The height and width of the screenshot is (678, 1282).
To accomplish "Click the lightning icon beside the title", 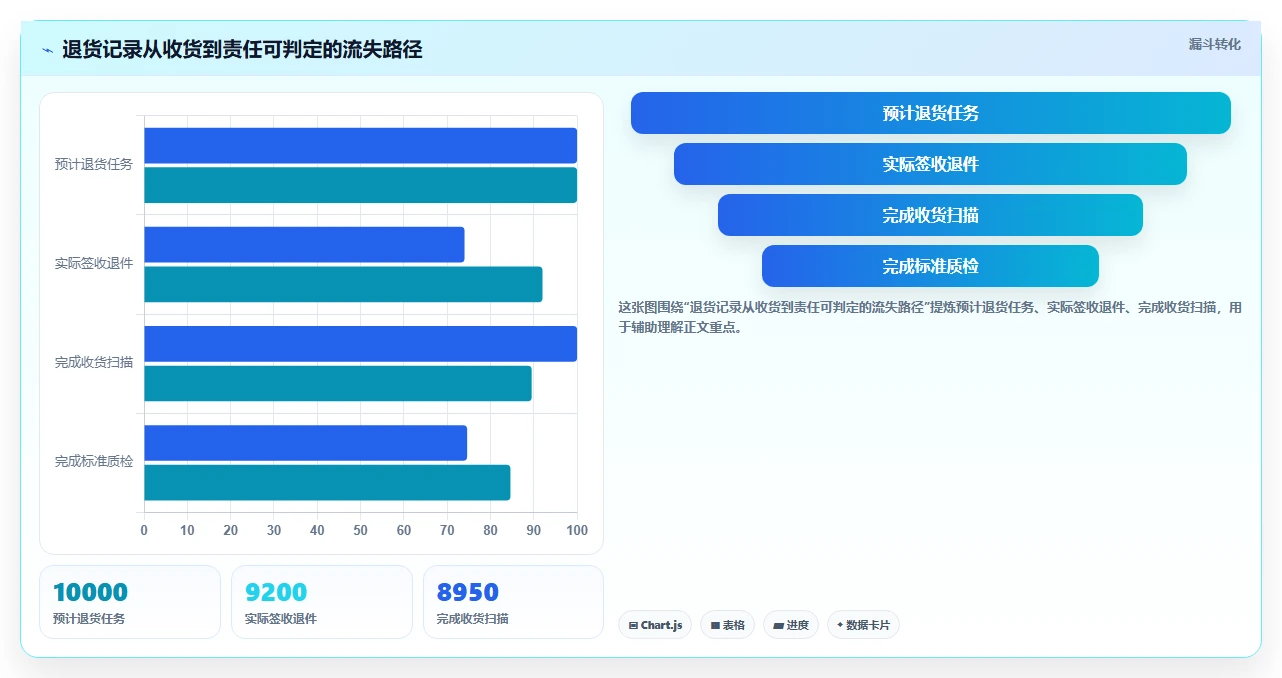I will pos(47,50).
